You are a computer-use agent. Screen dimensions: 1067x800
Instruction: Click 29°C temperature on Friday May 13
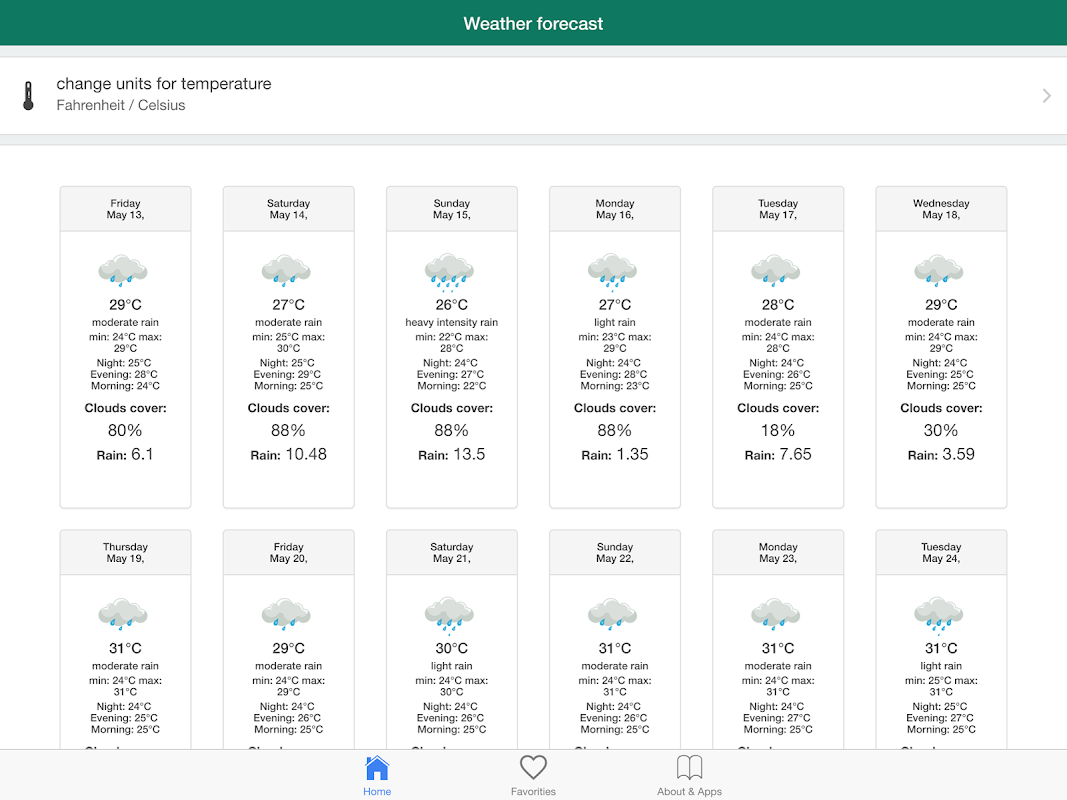coord(125,305)
